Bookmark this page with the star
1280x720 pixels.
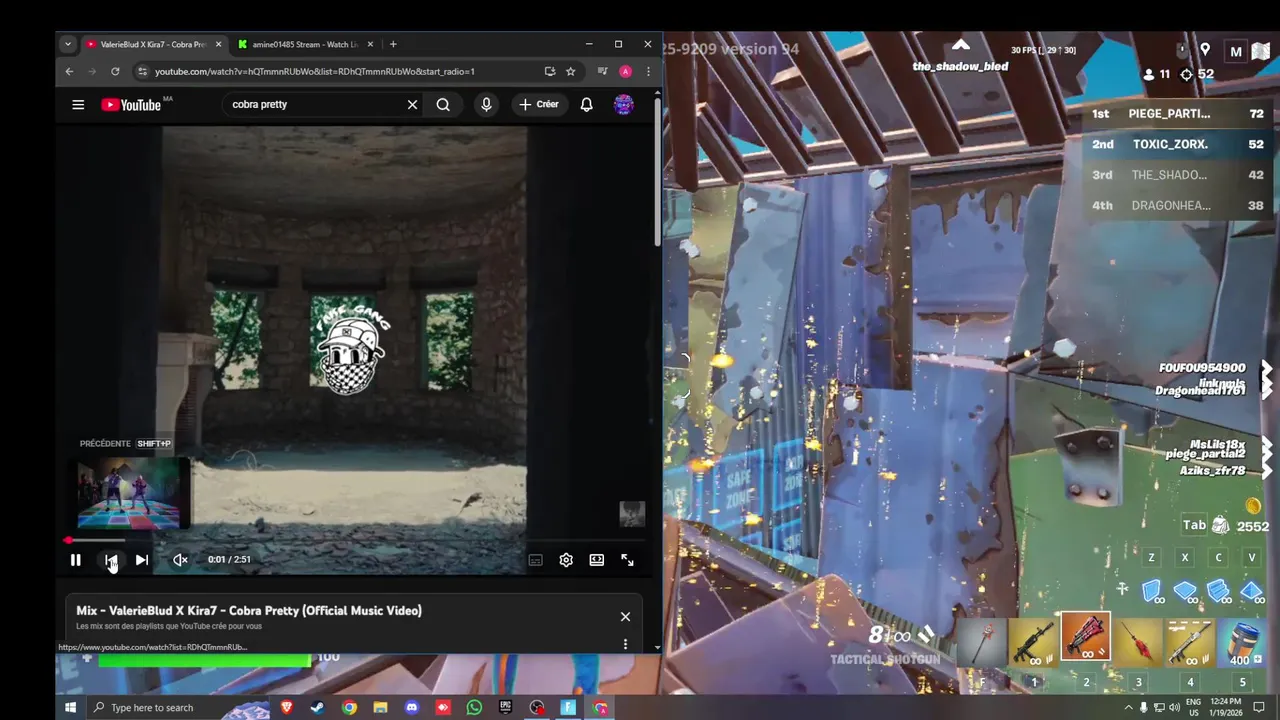570,71
